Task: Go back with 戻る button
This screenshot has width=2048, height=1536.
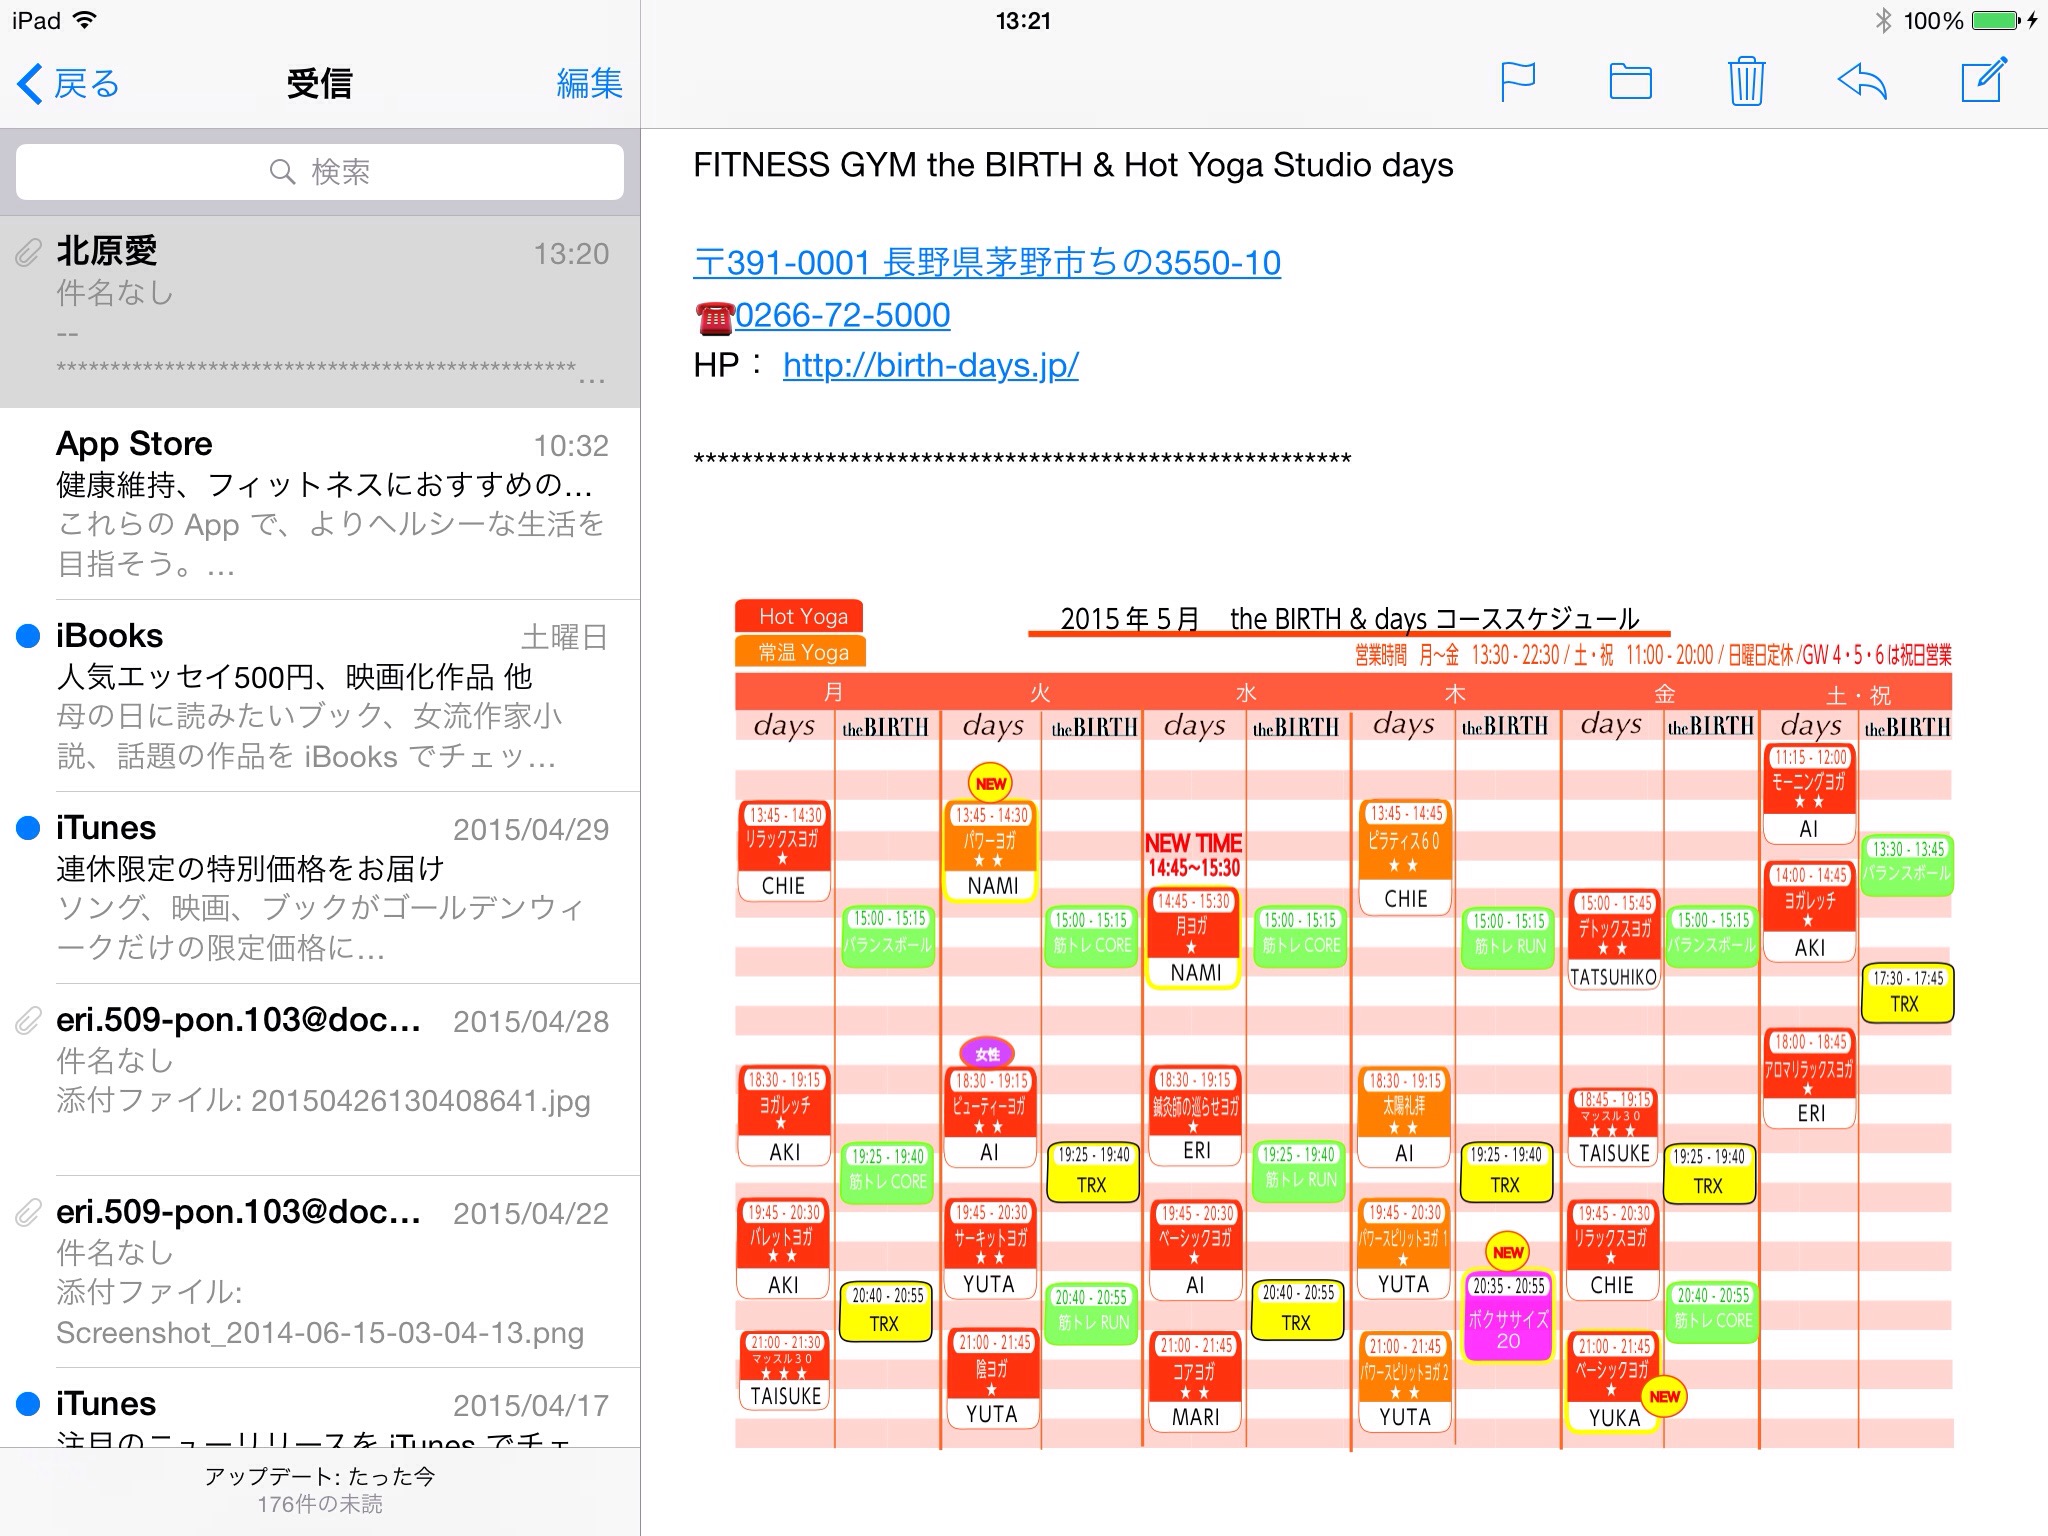Action: [x=68, y=83]
